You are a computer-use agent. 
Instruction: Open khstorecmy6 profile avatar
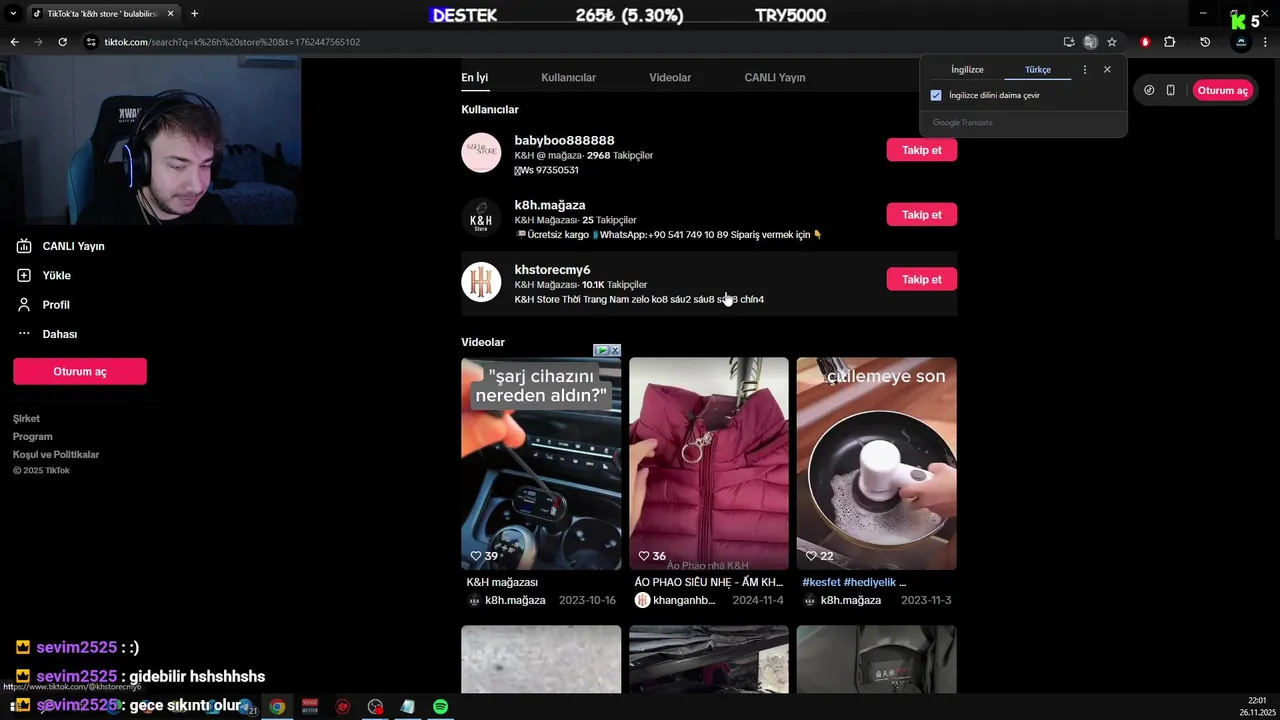tap(481, 282)
